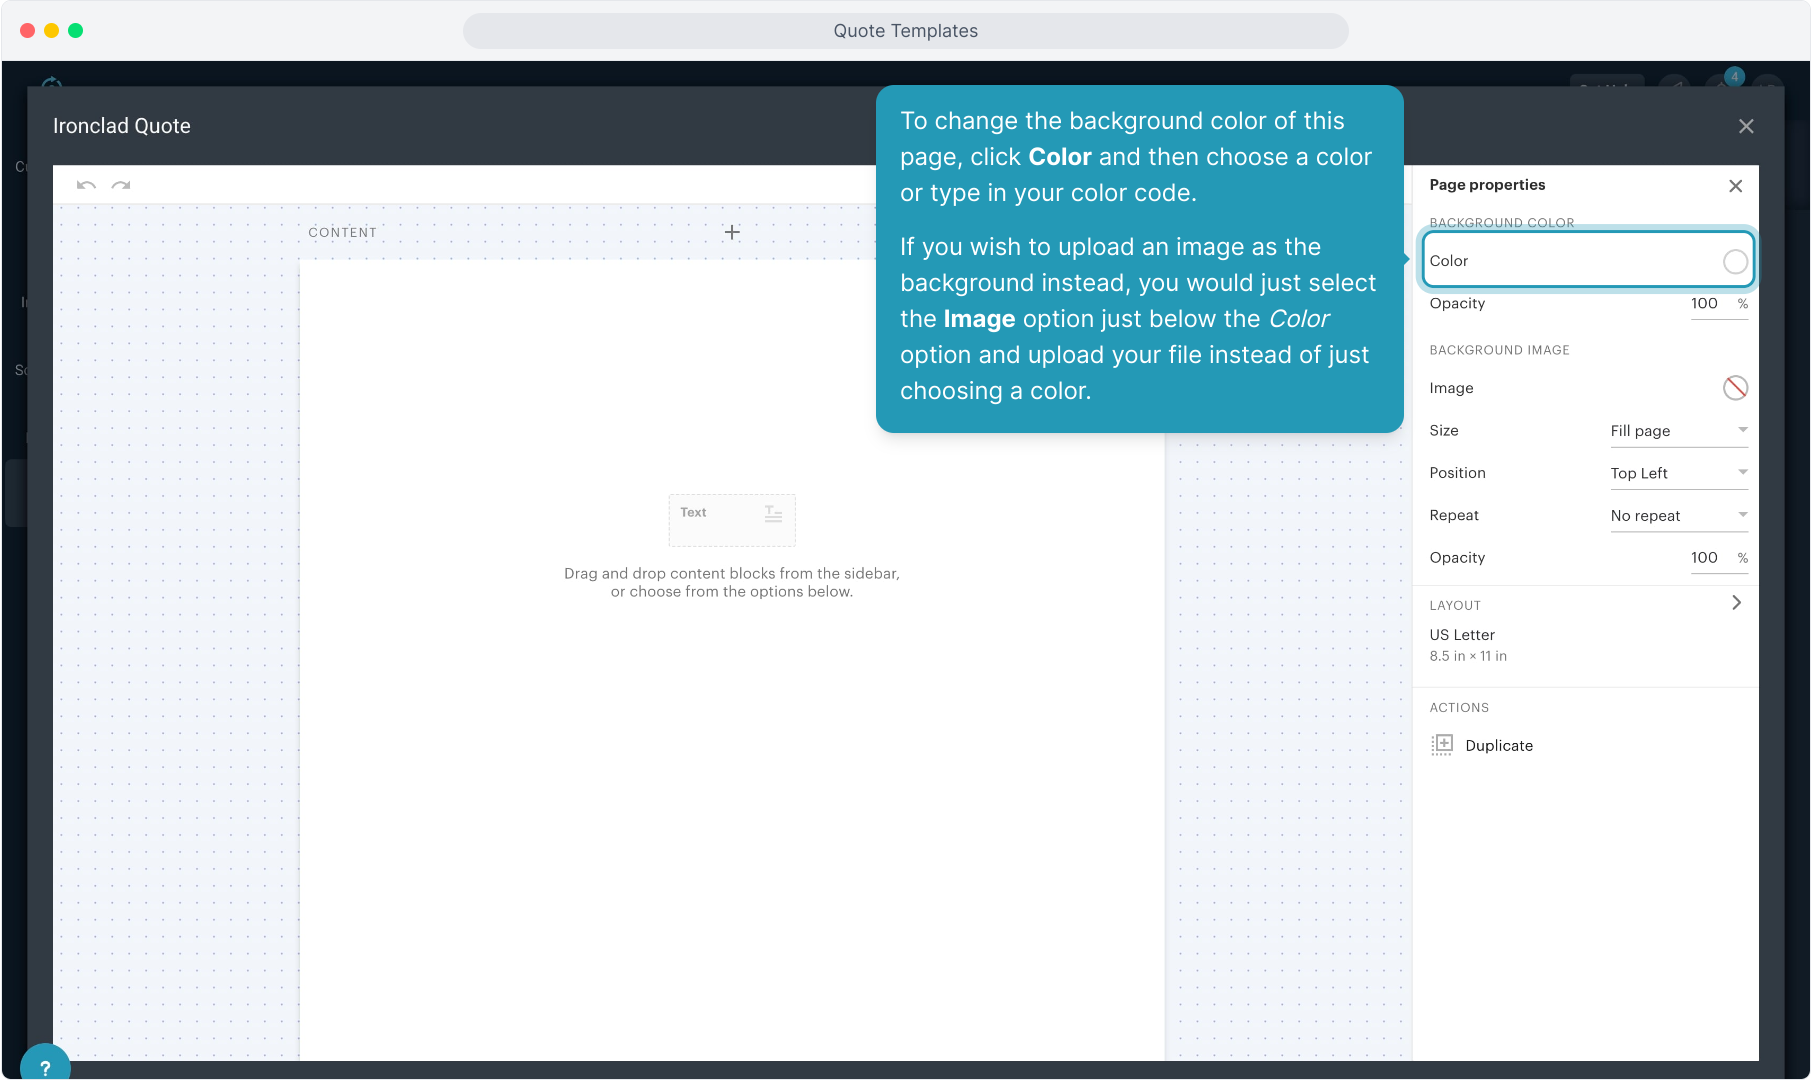Viewport: 1812px width, 1080px height.
Task: Click the Duplicate action label
Action: [1499, 746]
